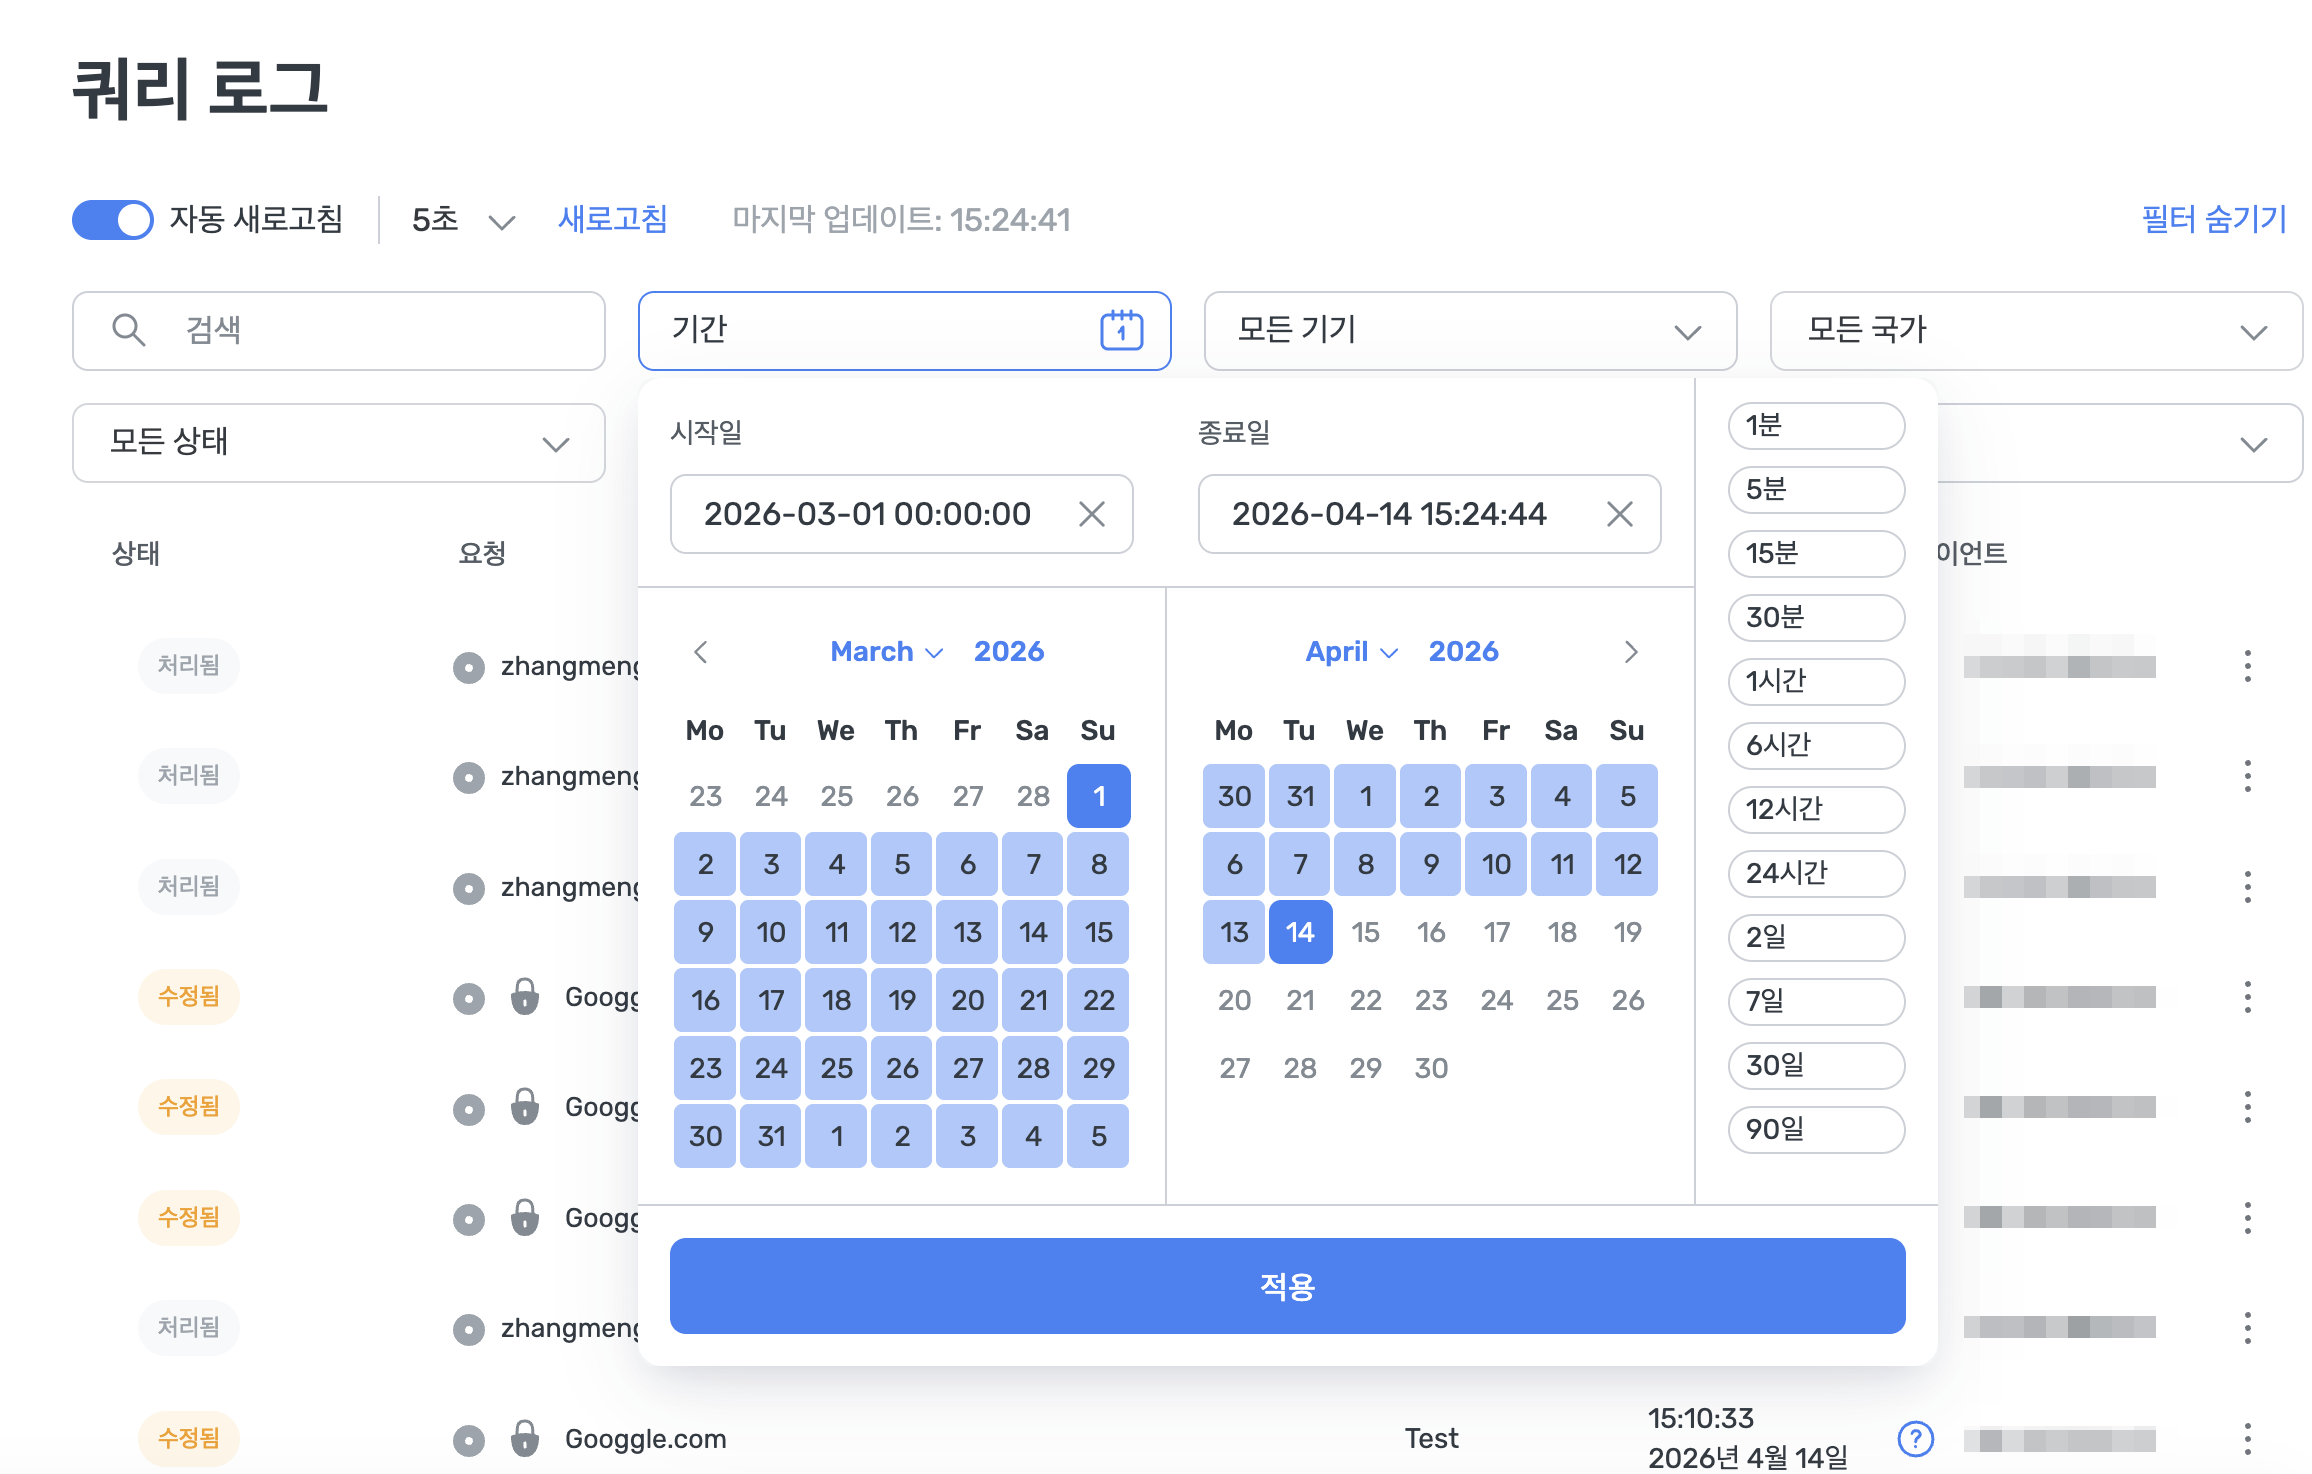Viewport: 2312px width, 1474px height.
Task: Expand the 모든 국가 dropdown
Action: coord(2035,331)
